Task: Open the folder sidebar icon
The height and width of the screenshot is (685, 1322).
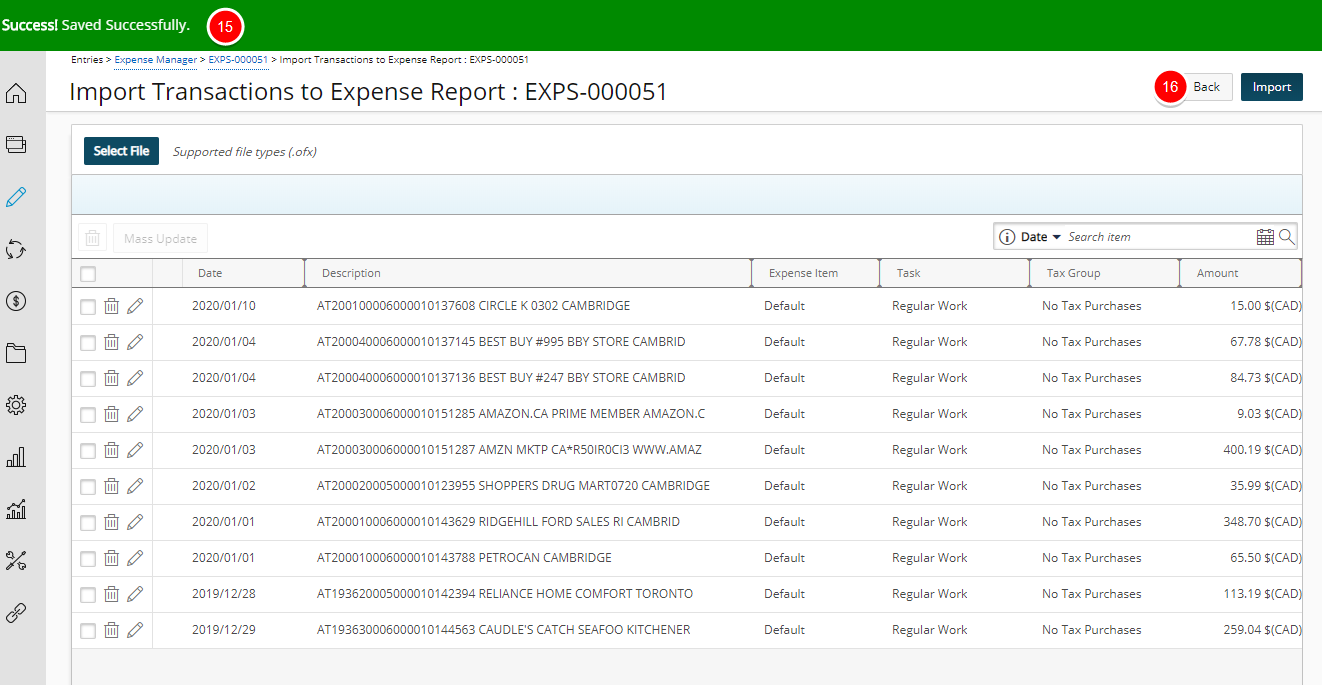Action: (x=16, y=353)
